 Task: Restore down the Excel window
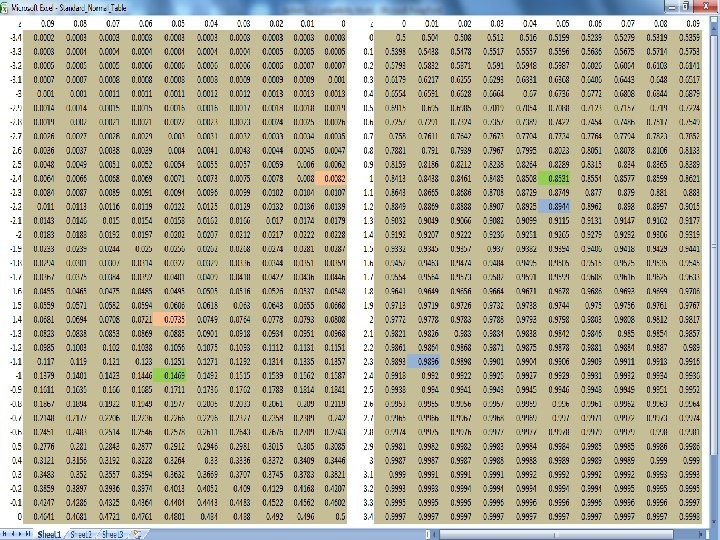(686, 6)
